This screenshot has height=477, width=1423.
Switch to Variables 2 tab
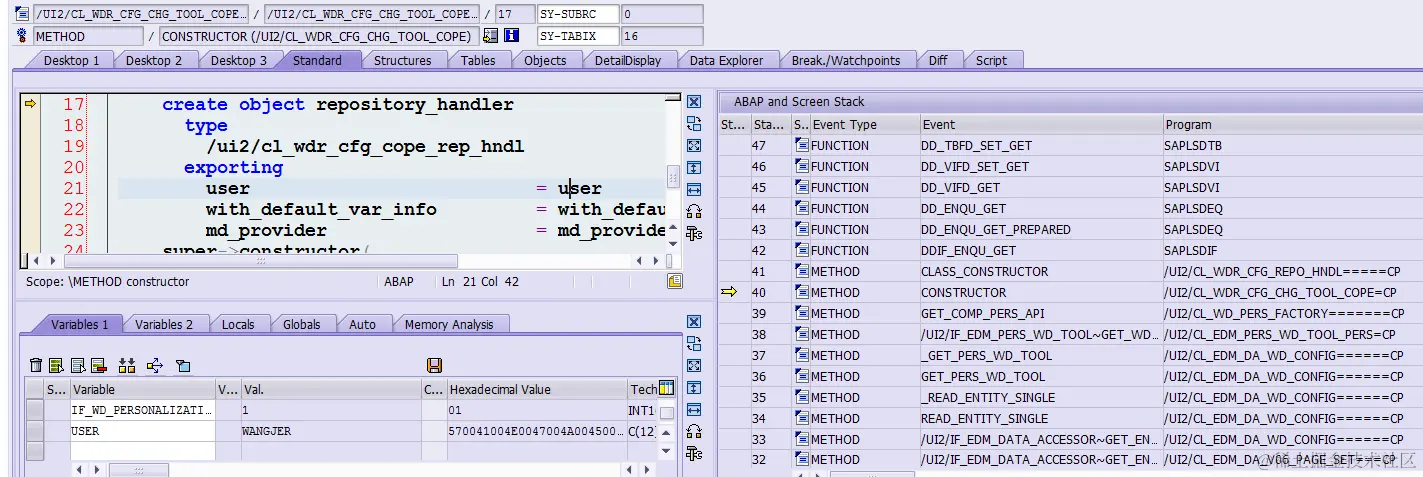164,324
